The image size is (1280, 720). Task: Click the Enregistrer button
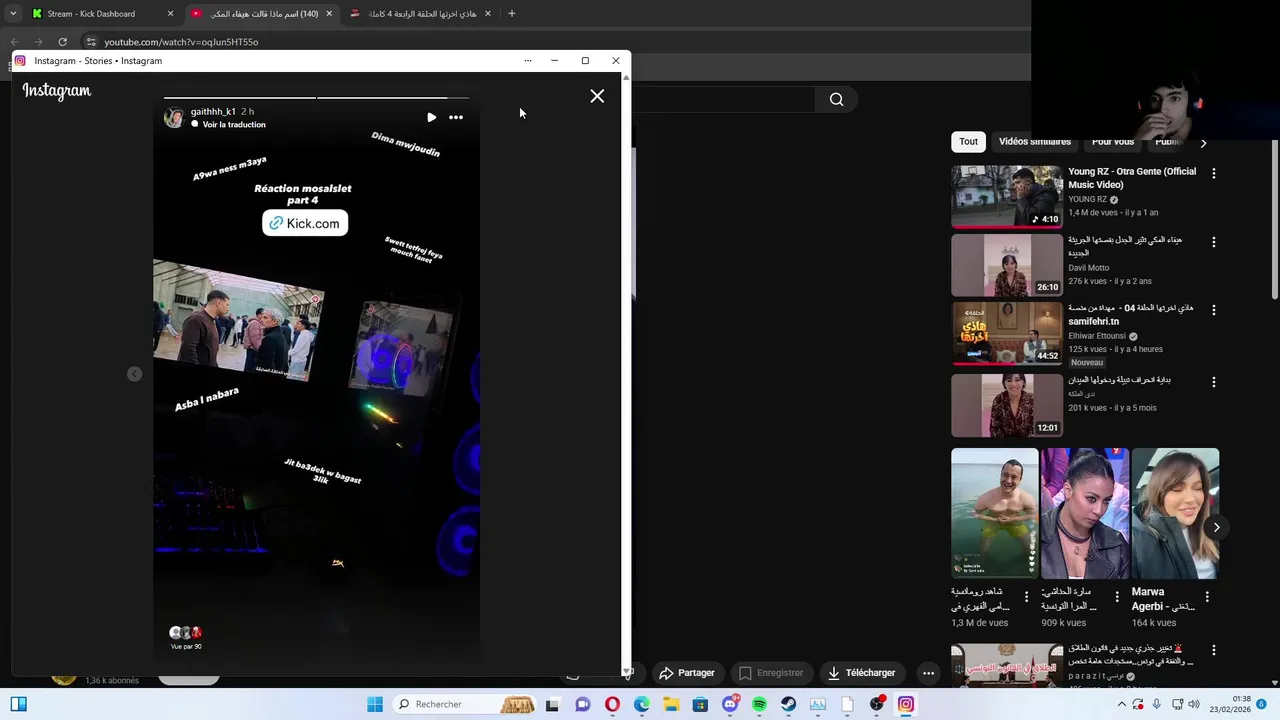click(x=770, y=673)
